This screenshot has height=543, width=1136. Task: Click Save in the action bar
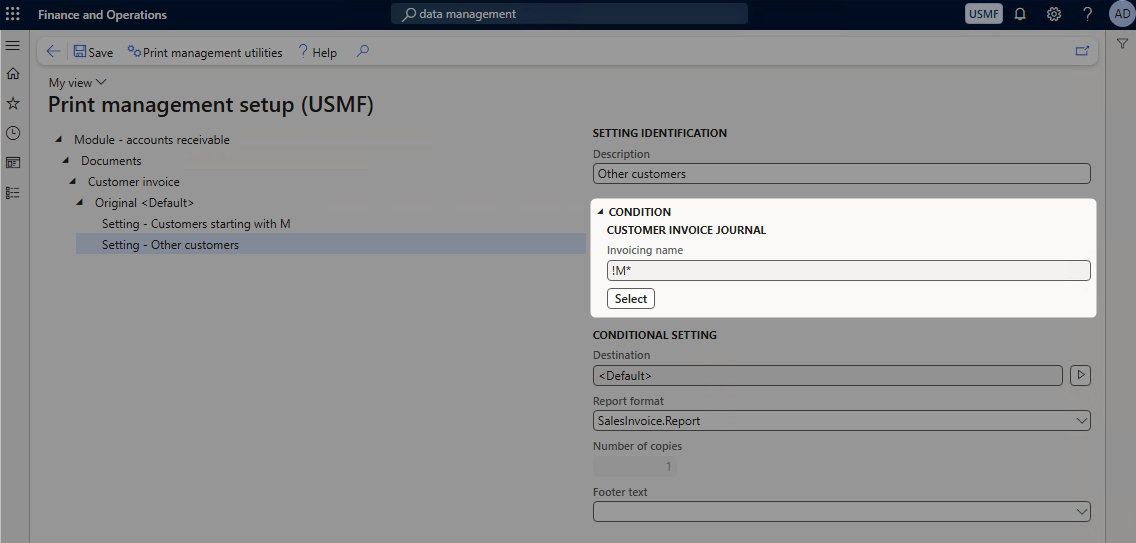coord(93,52)
